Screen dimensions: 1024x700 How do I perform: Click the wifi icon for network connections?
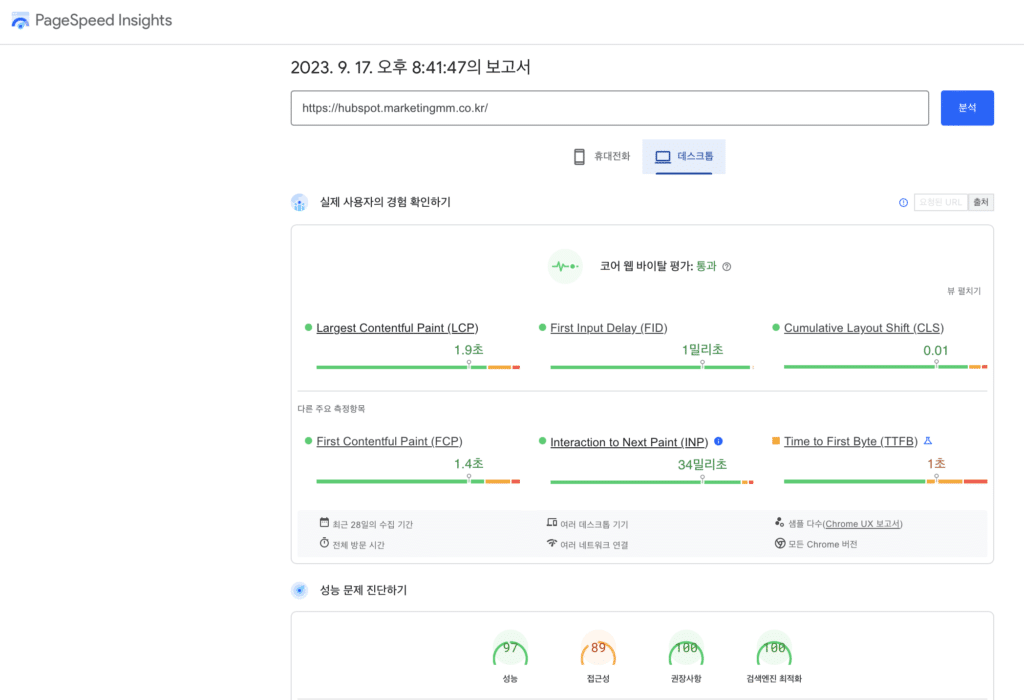click(552, 543)
